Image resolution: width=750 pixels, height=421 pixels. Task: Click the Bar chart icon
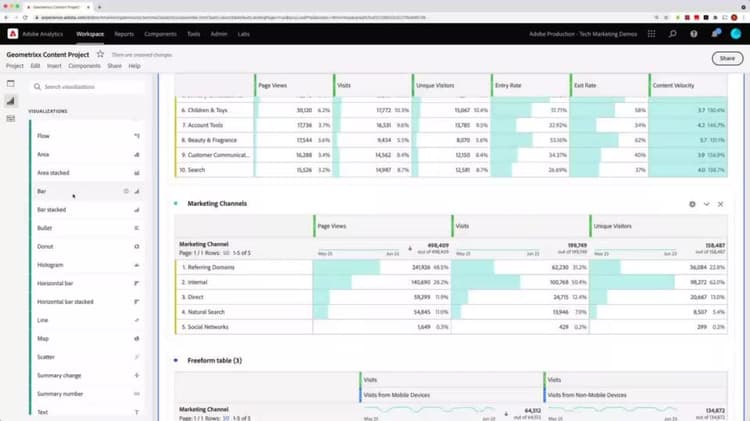pyautogui.click(x=137, y=191)
